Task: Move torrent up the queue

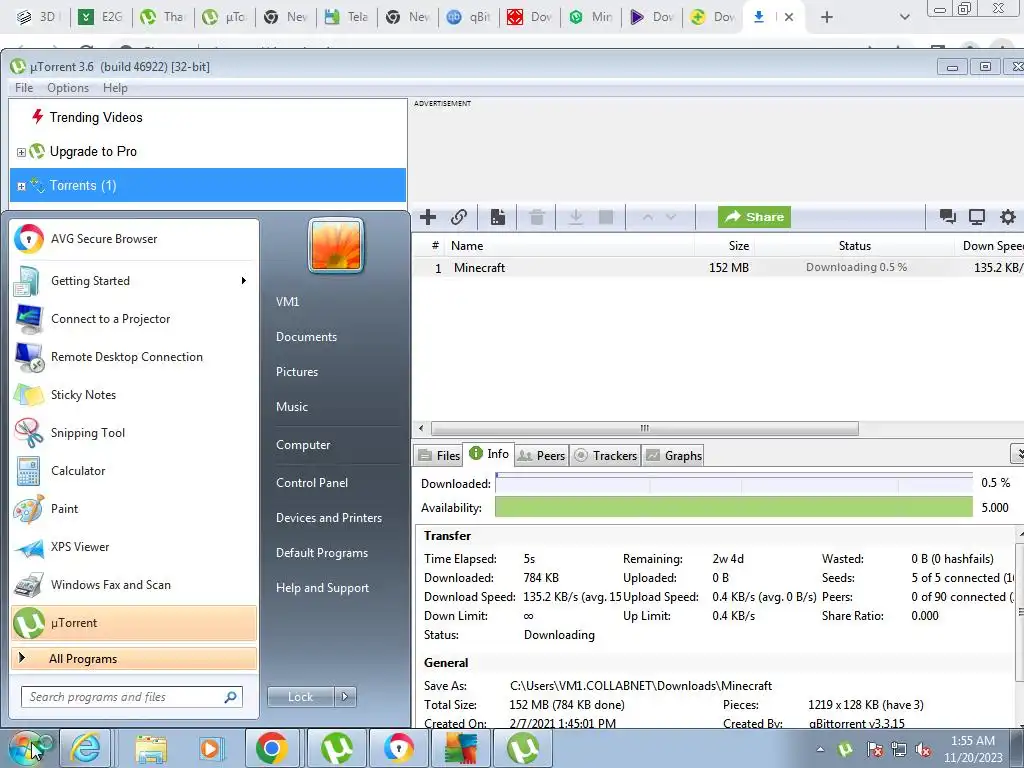Action: (647, 217)
